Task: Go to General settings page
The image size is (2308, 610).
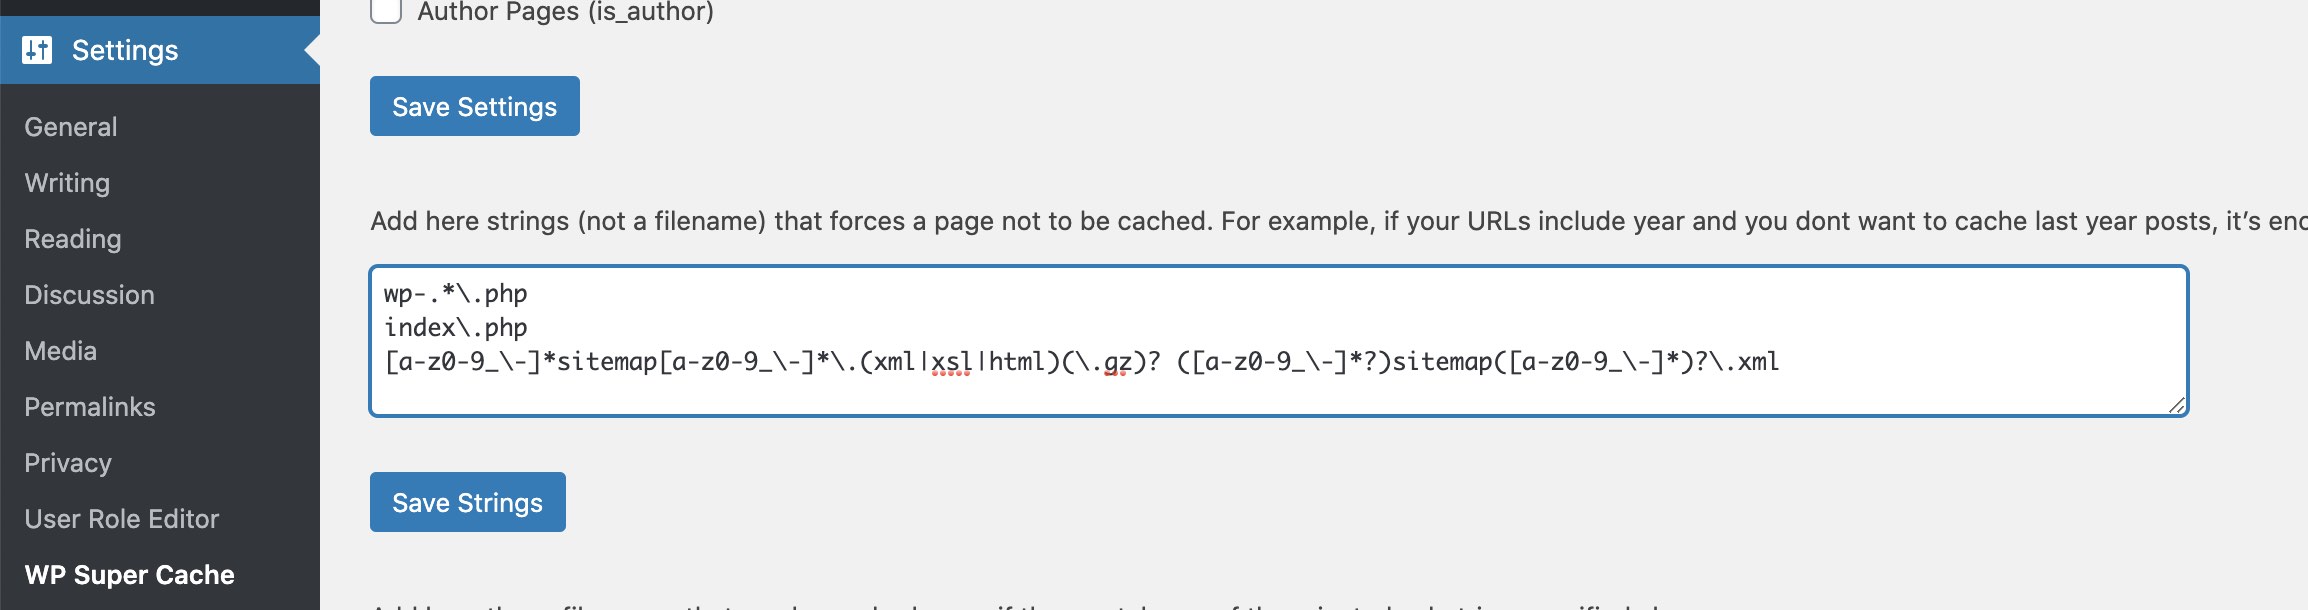Action: point(71,127)
